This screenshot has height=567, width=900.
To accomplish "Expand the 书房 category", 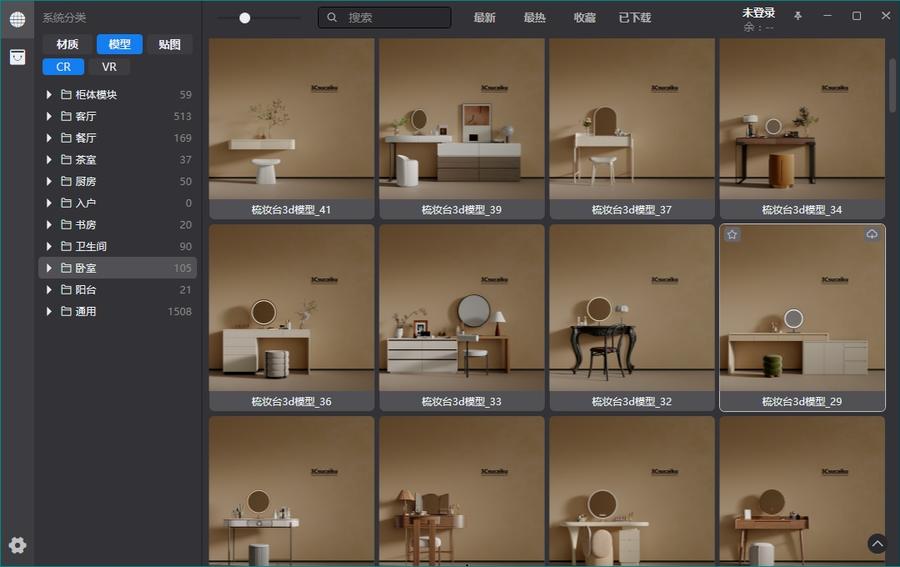I will [x=49, y=224].
